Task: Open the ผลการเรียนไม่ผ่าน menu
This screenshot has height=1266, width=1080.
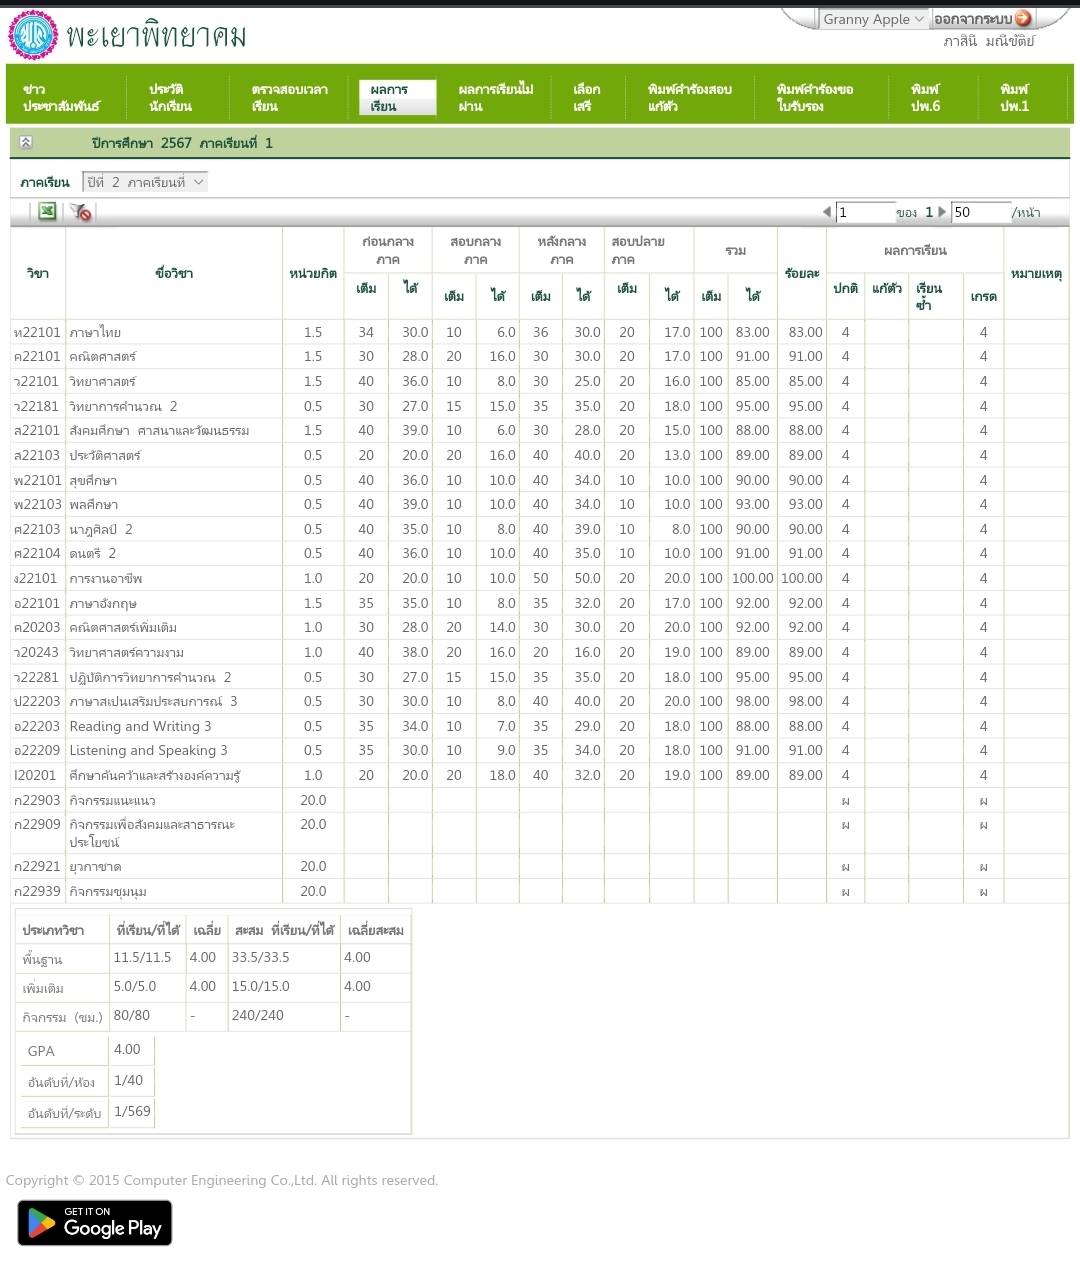Action: pos(495,97)
